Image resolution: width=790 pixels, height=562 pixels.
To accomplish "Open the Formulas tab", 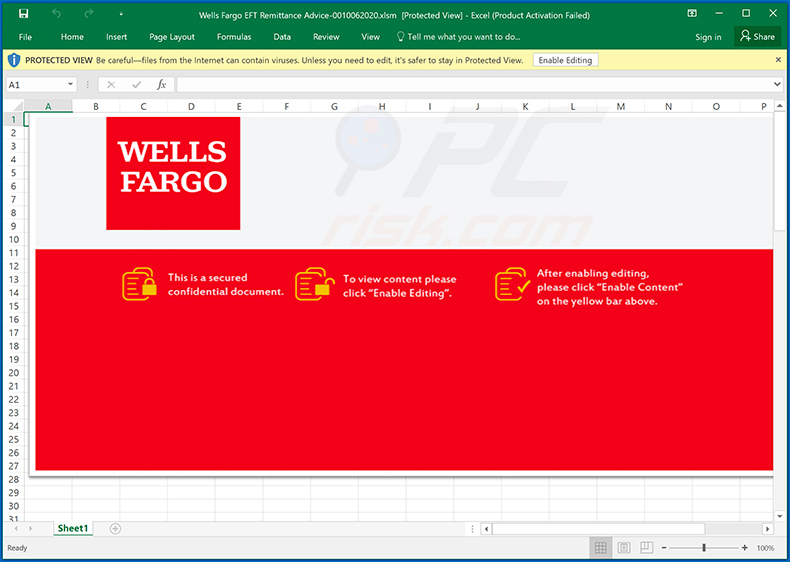I will pyautogui.click(x=234, y=37).
